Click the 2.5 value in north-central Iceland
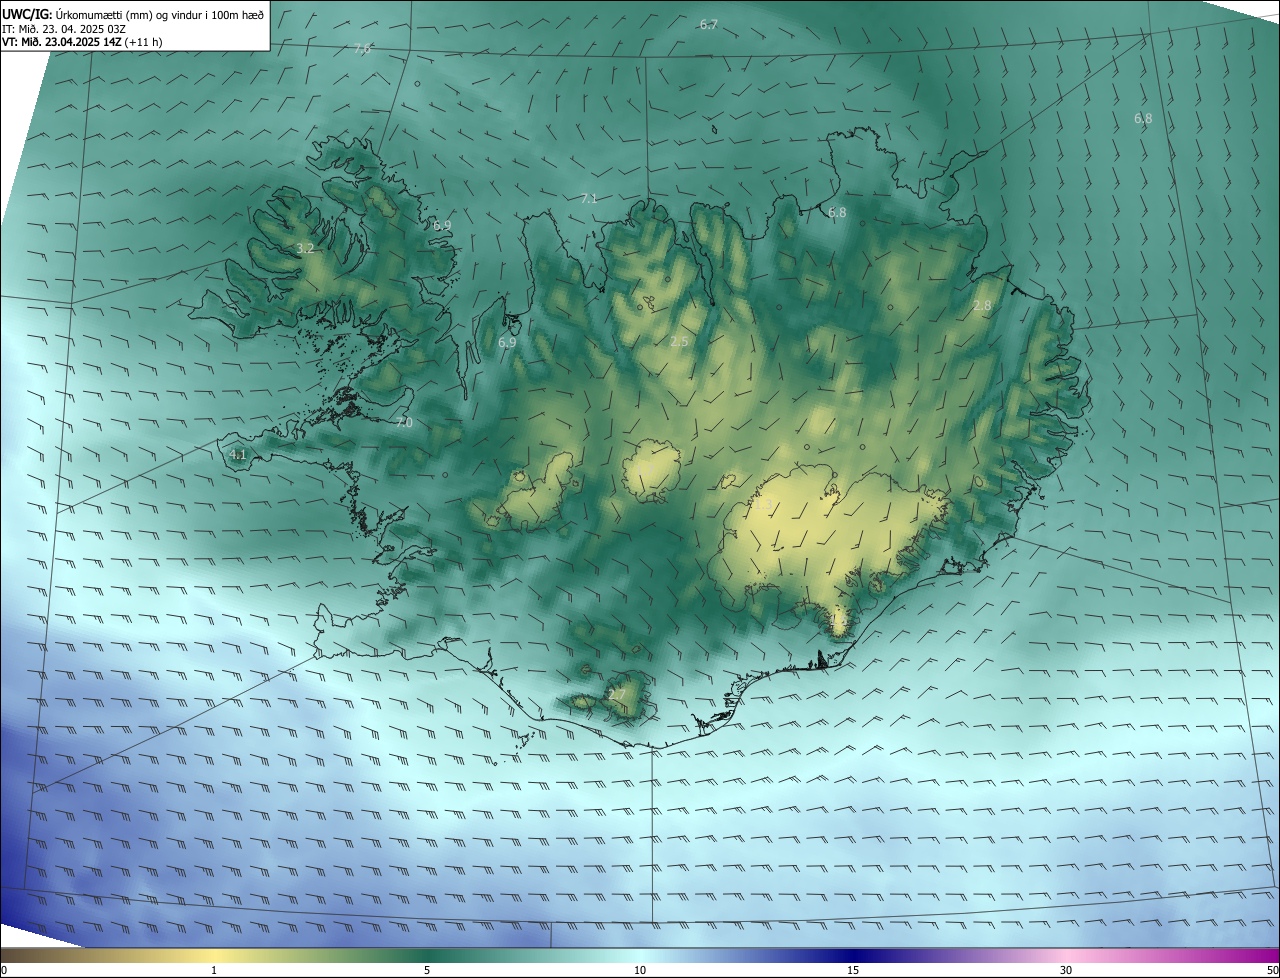Image resolution: width=1280 pixels, height=978 pixels. (679, 342)
